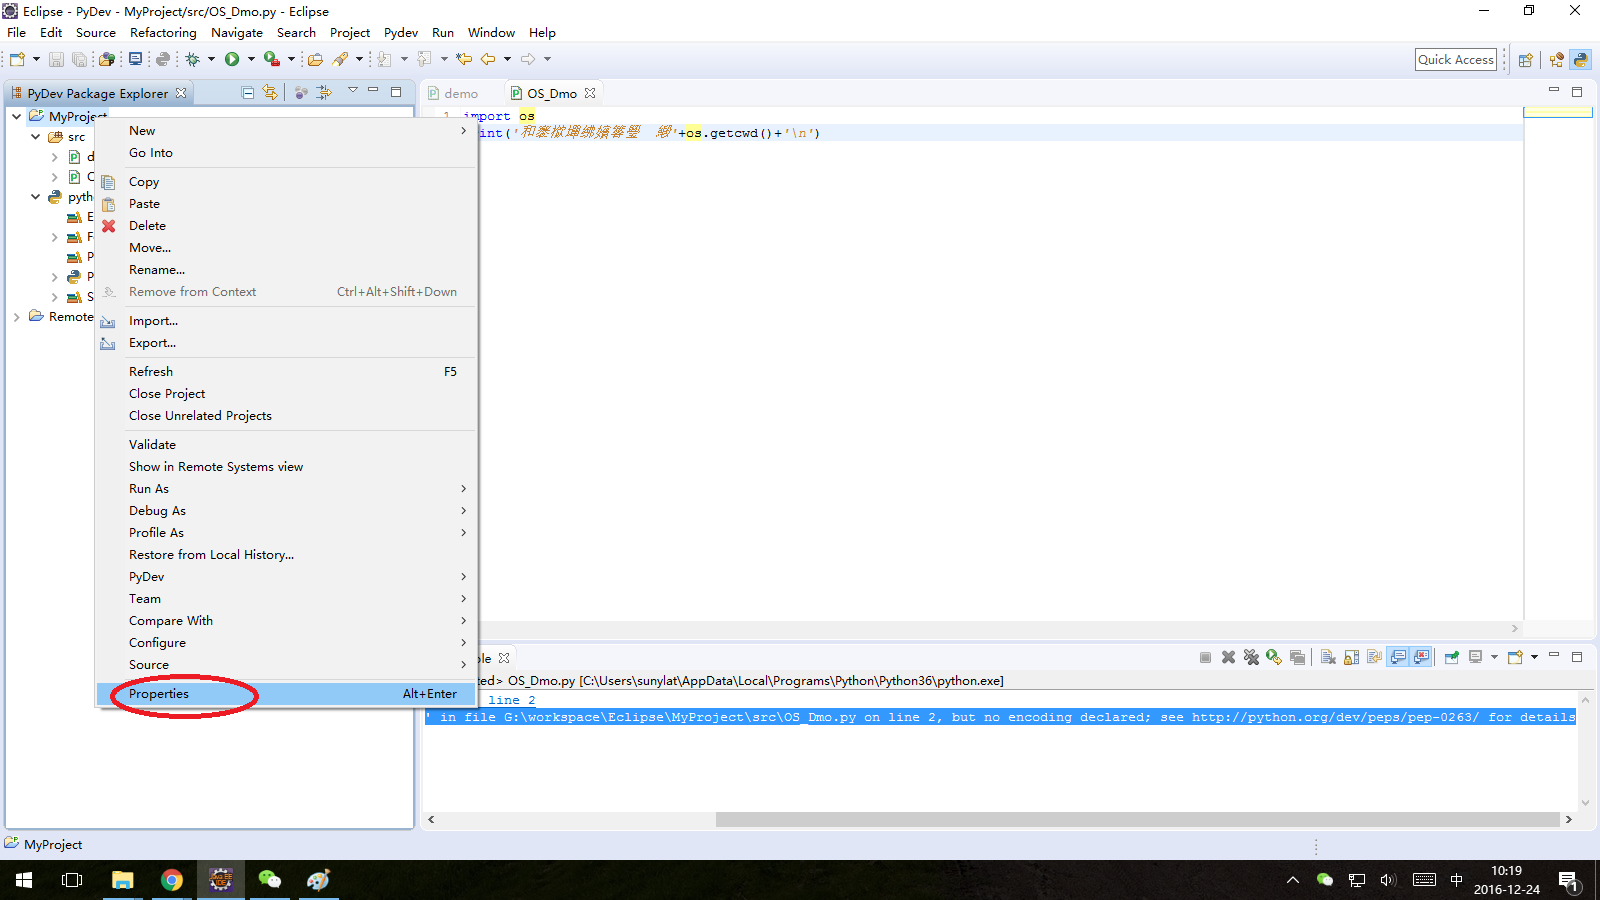The image size is (1600, 900).
Task: Toggle Show Console on Standard Error change
Action: (x=1421, y=657)
